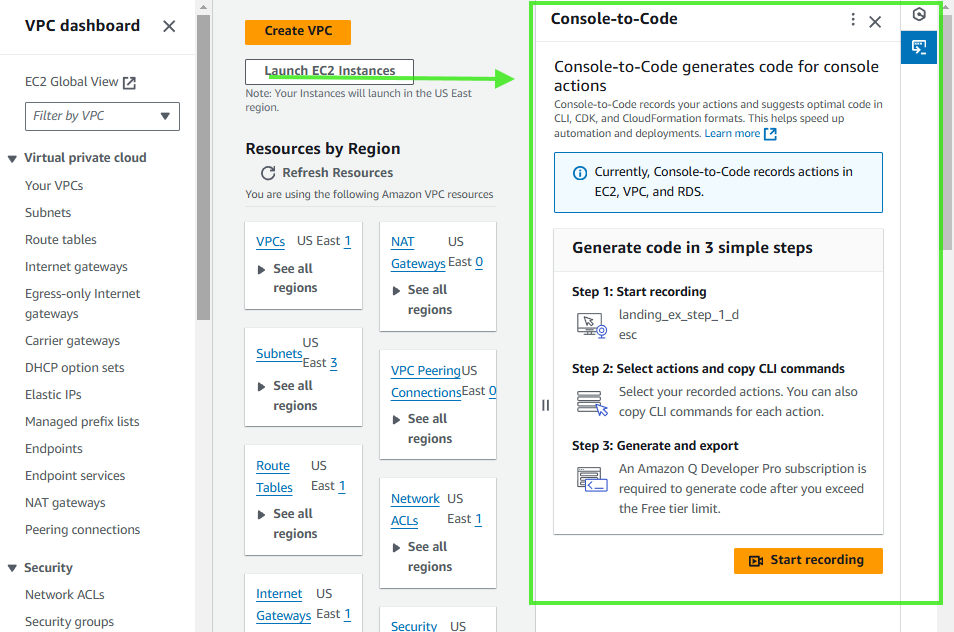Click the Step 2 recorded actions icon

[x=590, y=401]
